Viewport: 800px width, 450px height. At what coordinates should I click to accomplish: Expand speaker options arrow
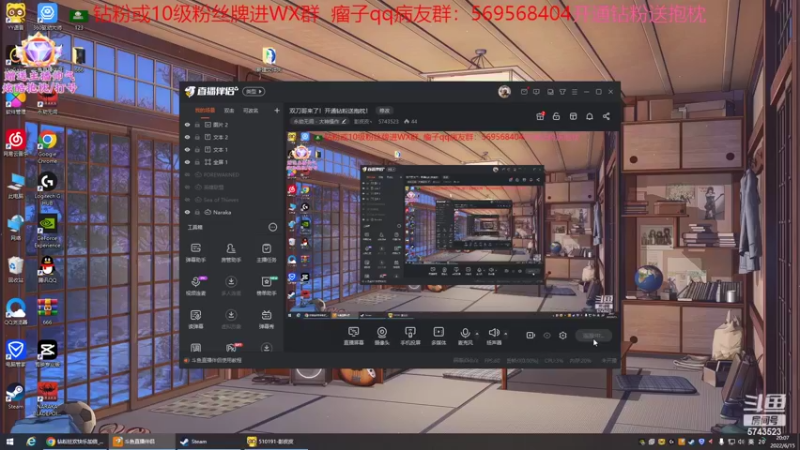[x=506, y=334]
